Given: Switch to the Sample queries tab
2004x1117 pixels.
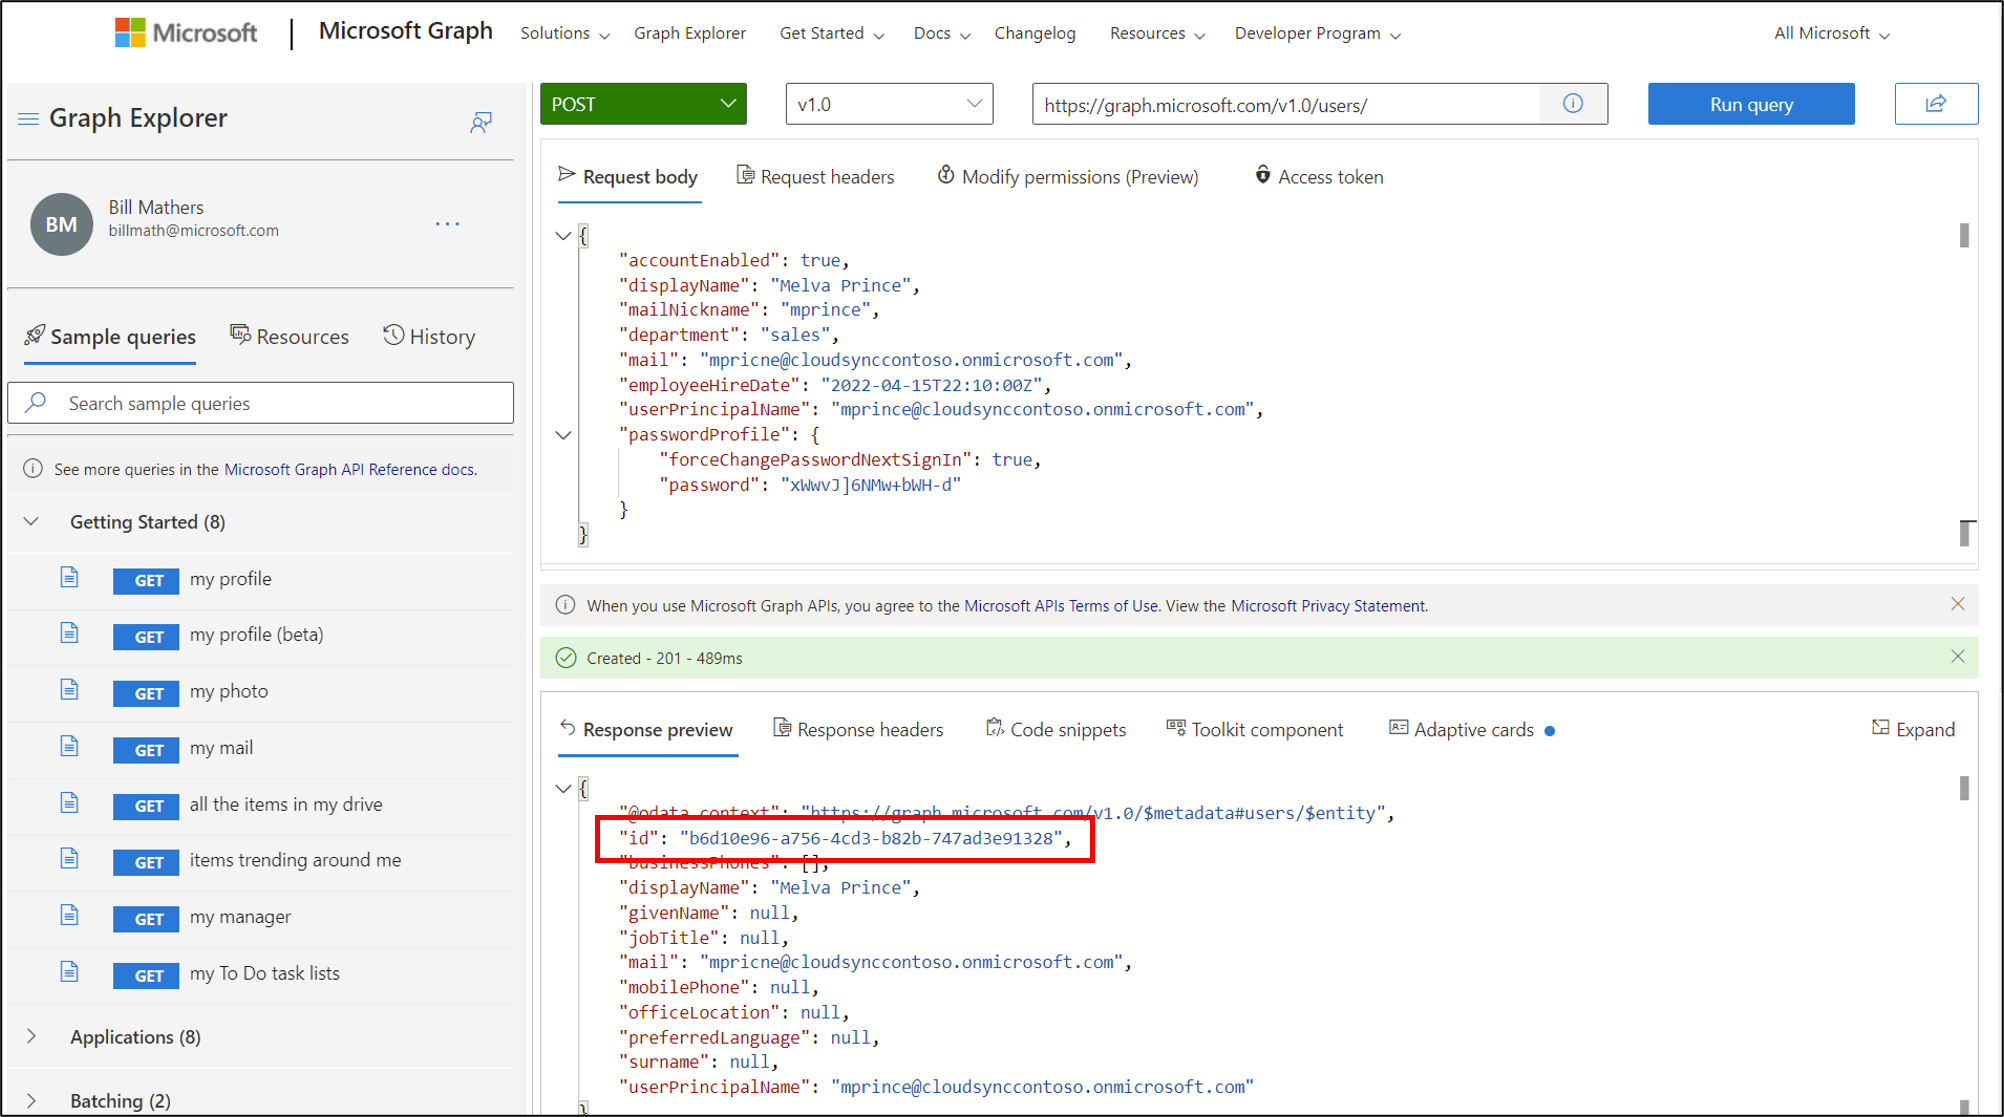Looking at the screenshot, I should pos(110,336).
